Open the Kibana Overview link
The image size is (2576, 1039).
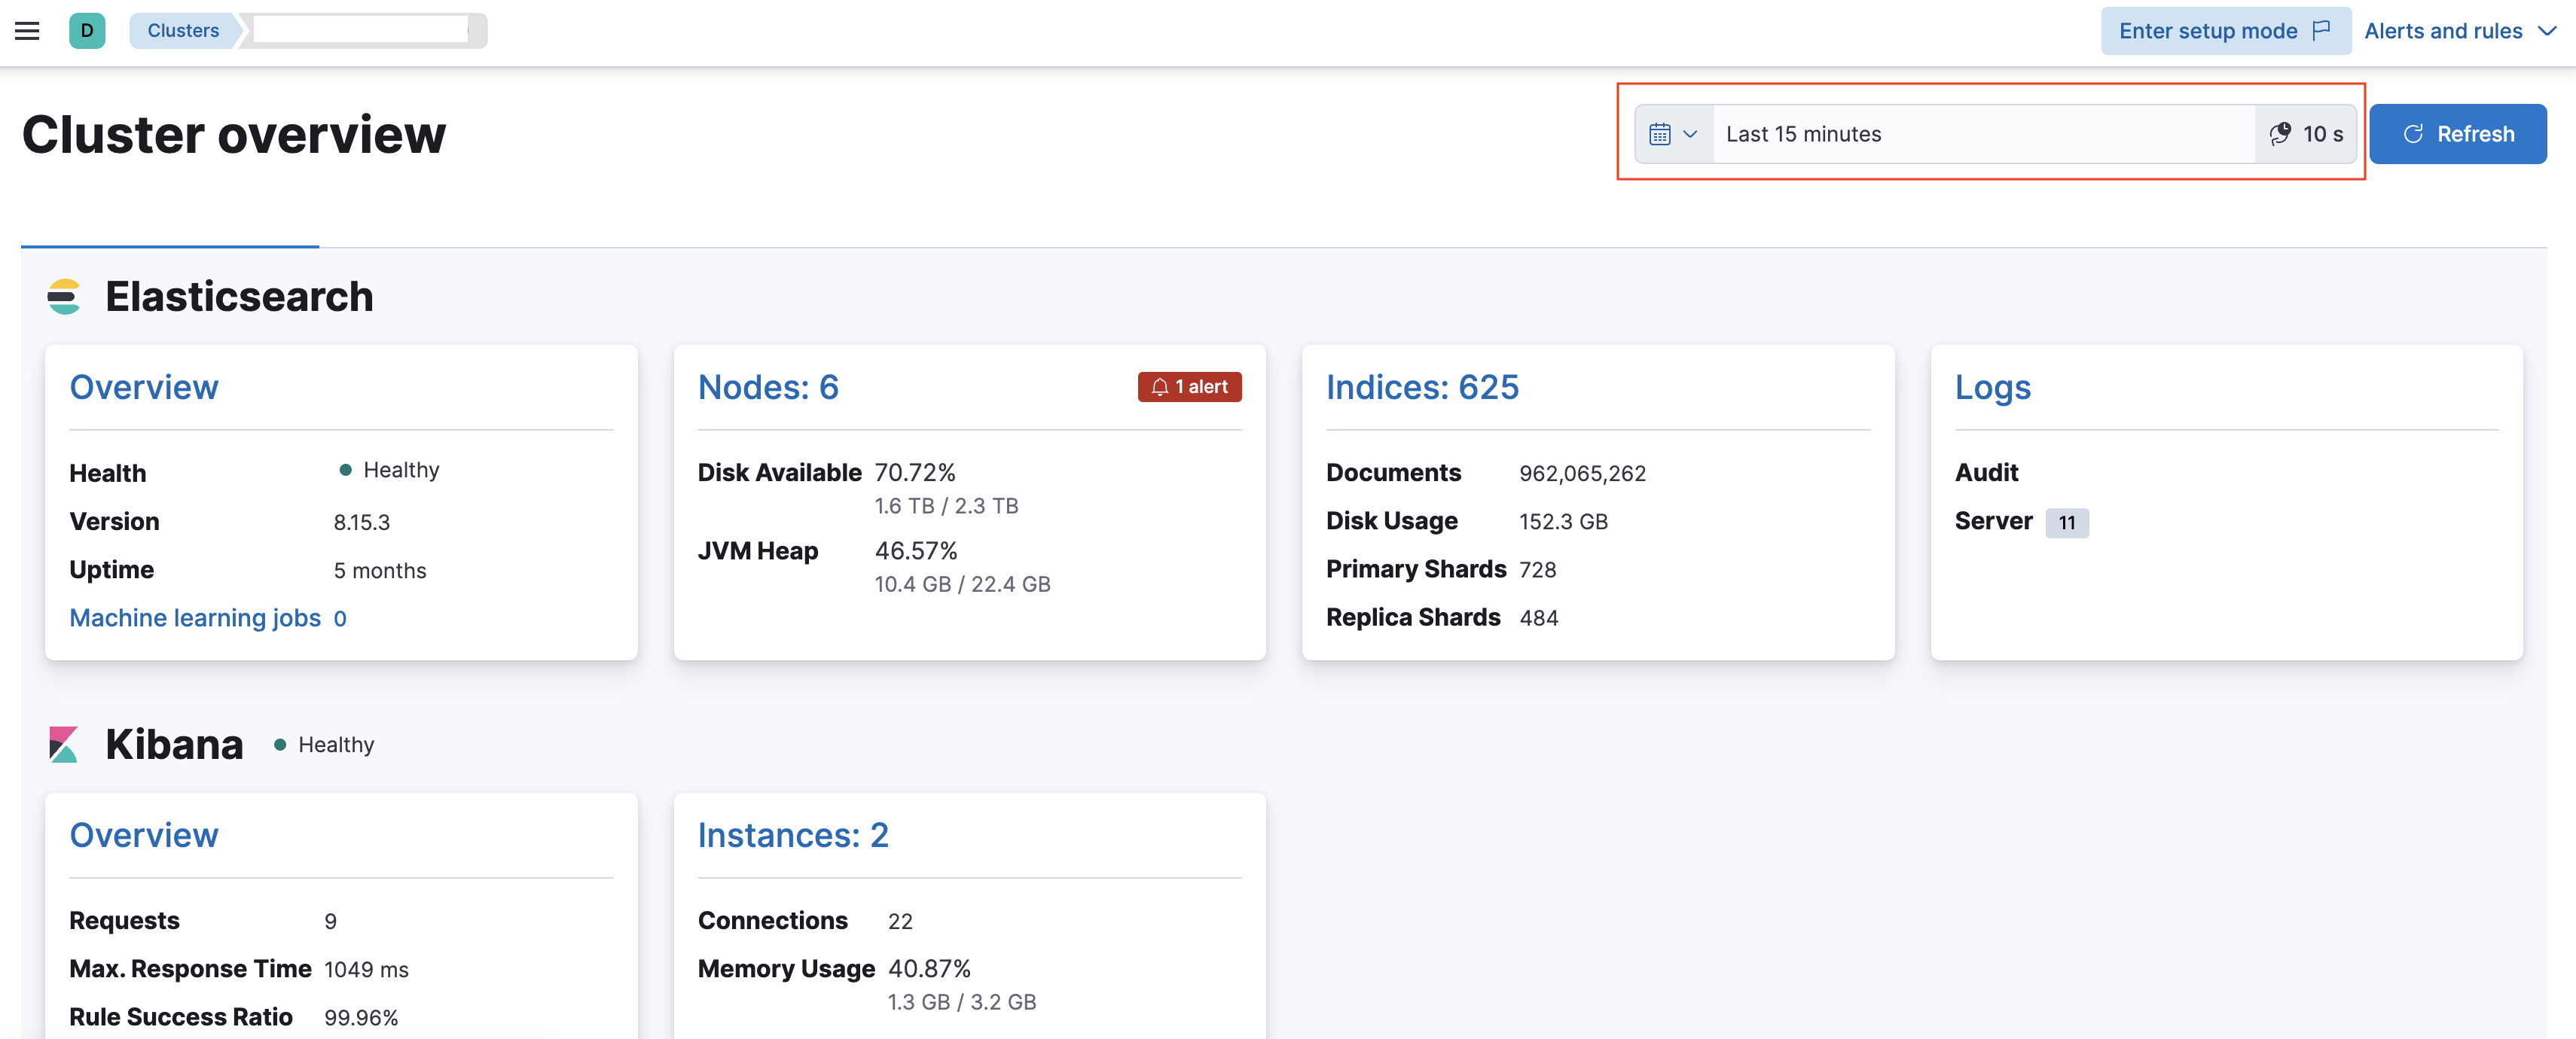(x=144, y=836)
